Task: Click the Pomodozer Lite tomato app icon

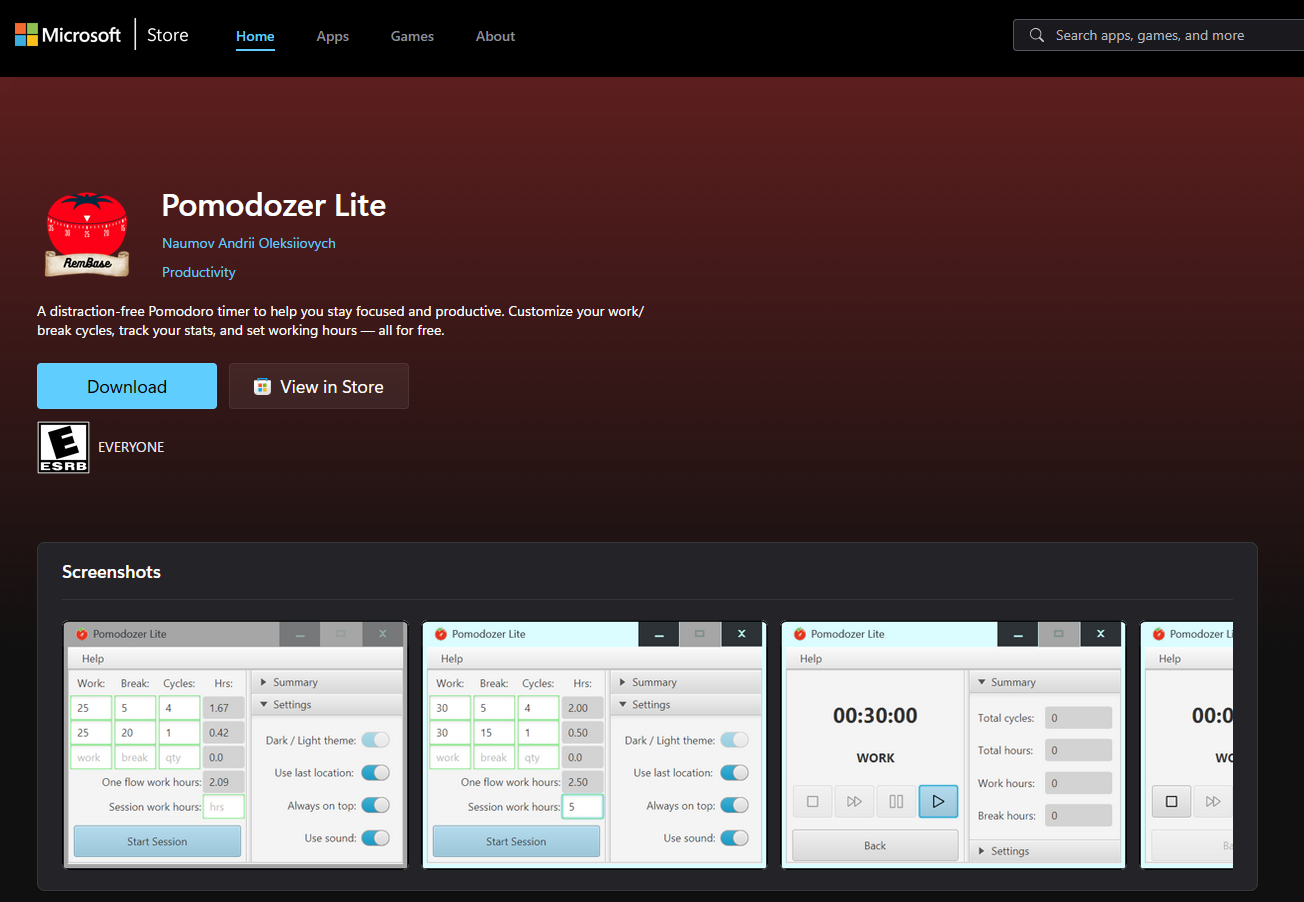Action: point(87,234)
